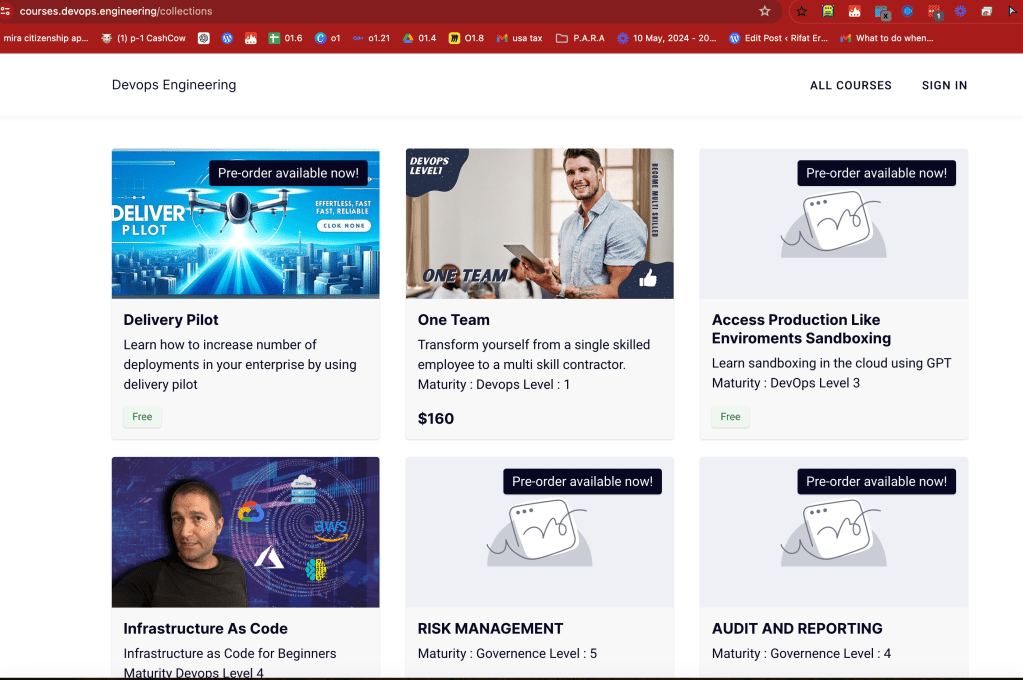The width and height of the screenshot is (1023, 680).
Task: Click the cursor arrow extension at the toolbar's end
Action: click(1013, 11)
